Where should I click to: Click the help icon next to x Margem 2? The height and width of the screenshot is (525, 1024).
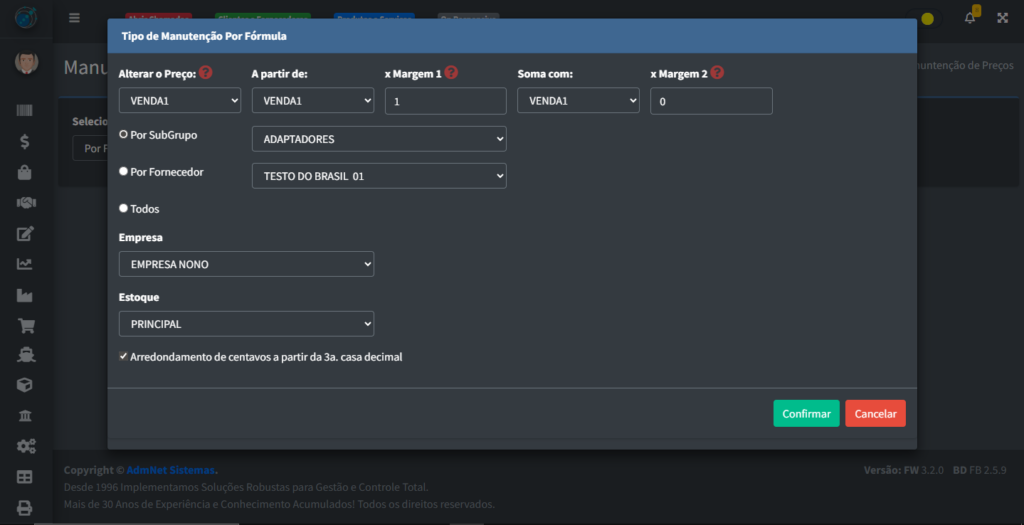pyautogui.click(x=717, y=73)
